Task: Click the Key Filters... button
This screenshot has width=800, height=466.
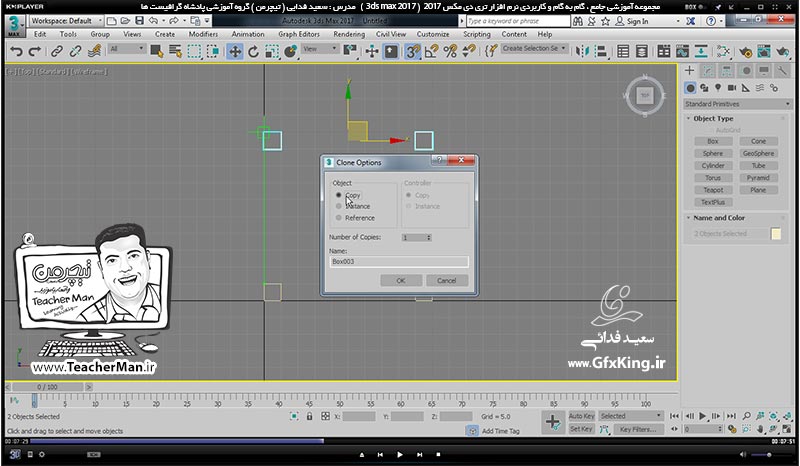Action: (638, 429)
